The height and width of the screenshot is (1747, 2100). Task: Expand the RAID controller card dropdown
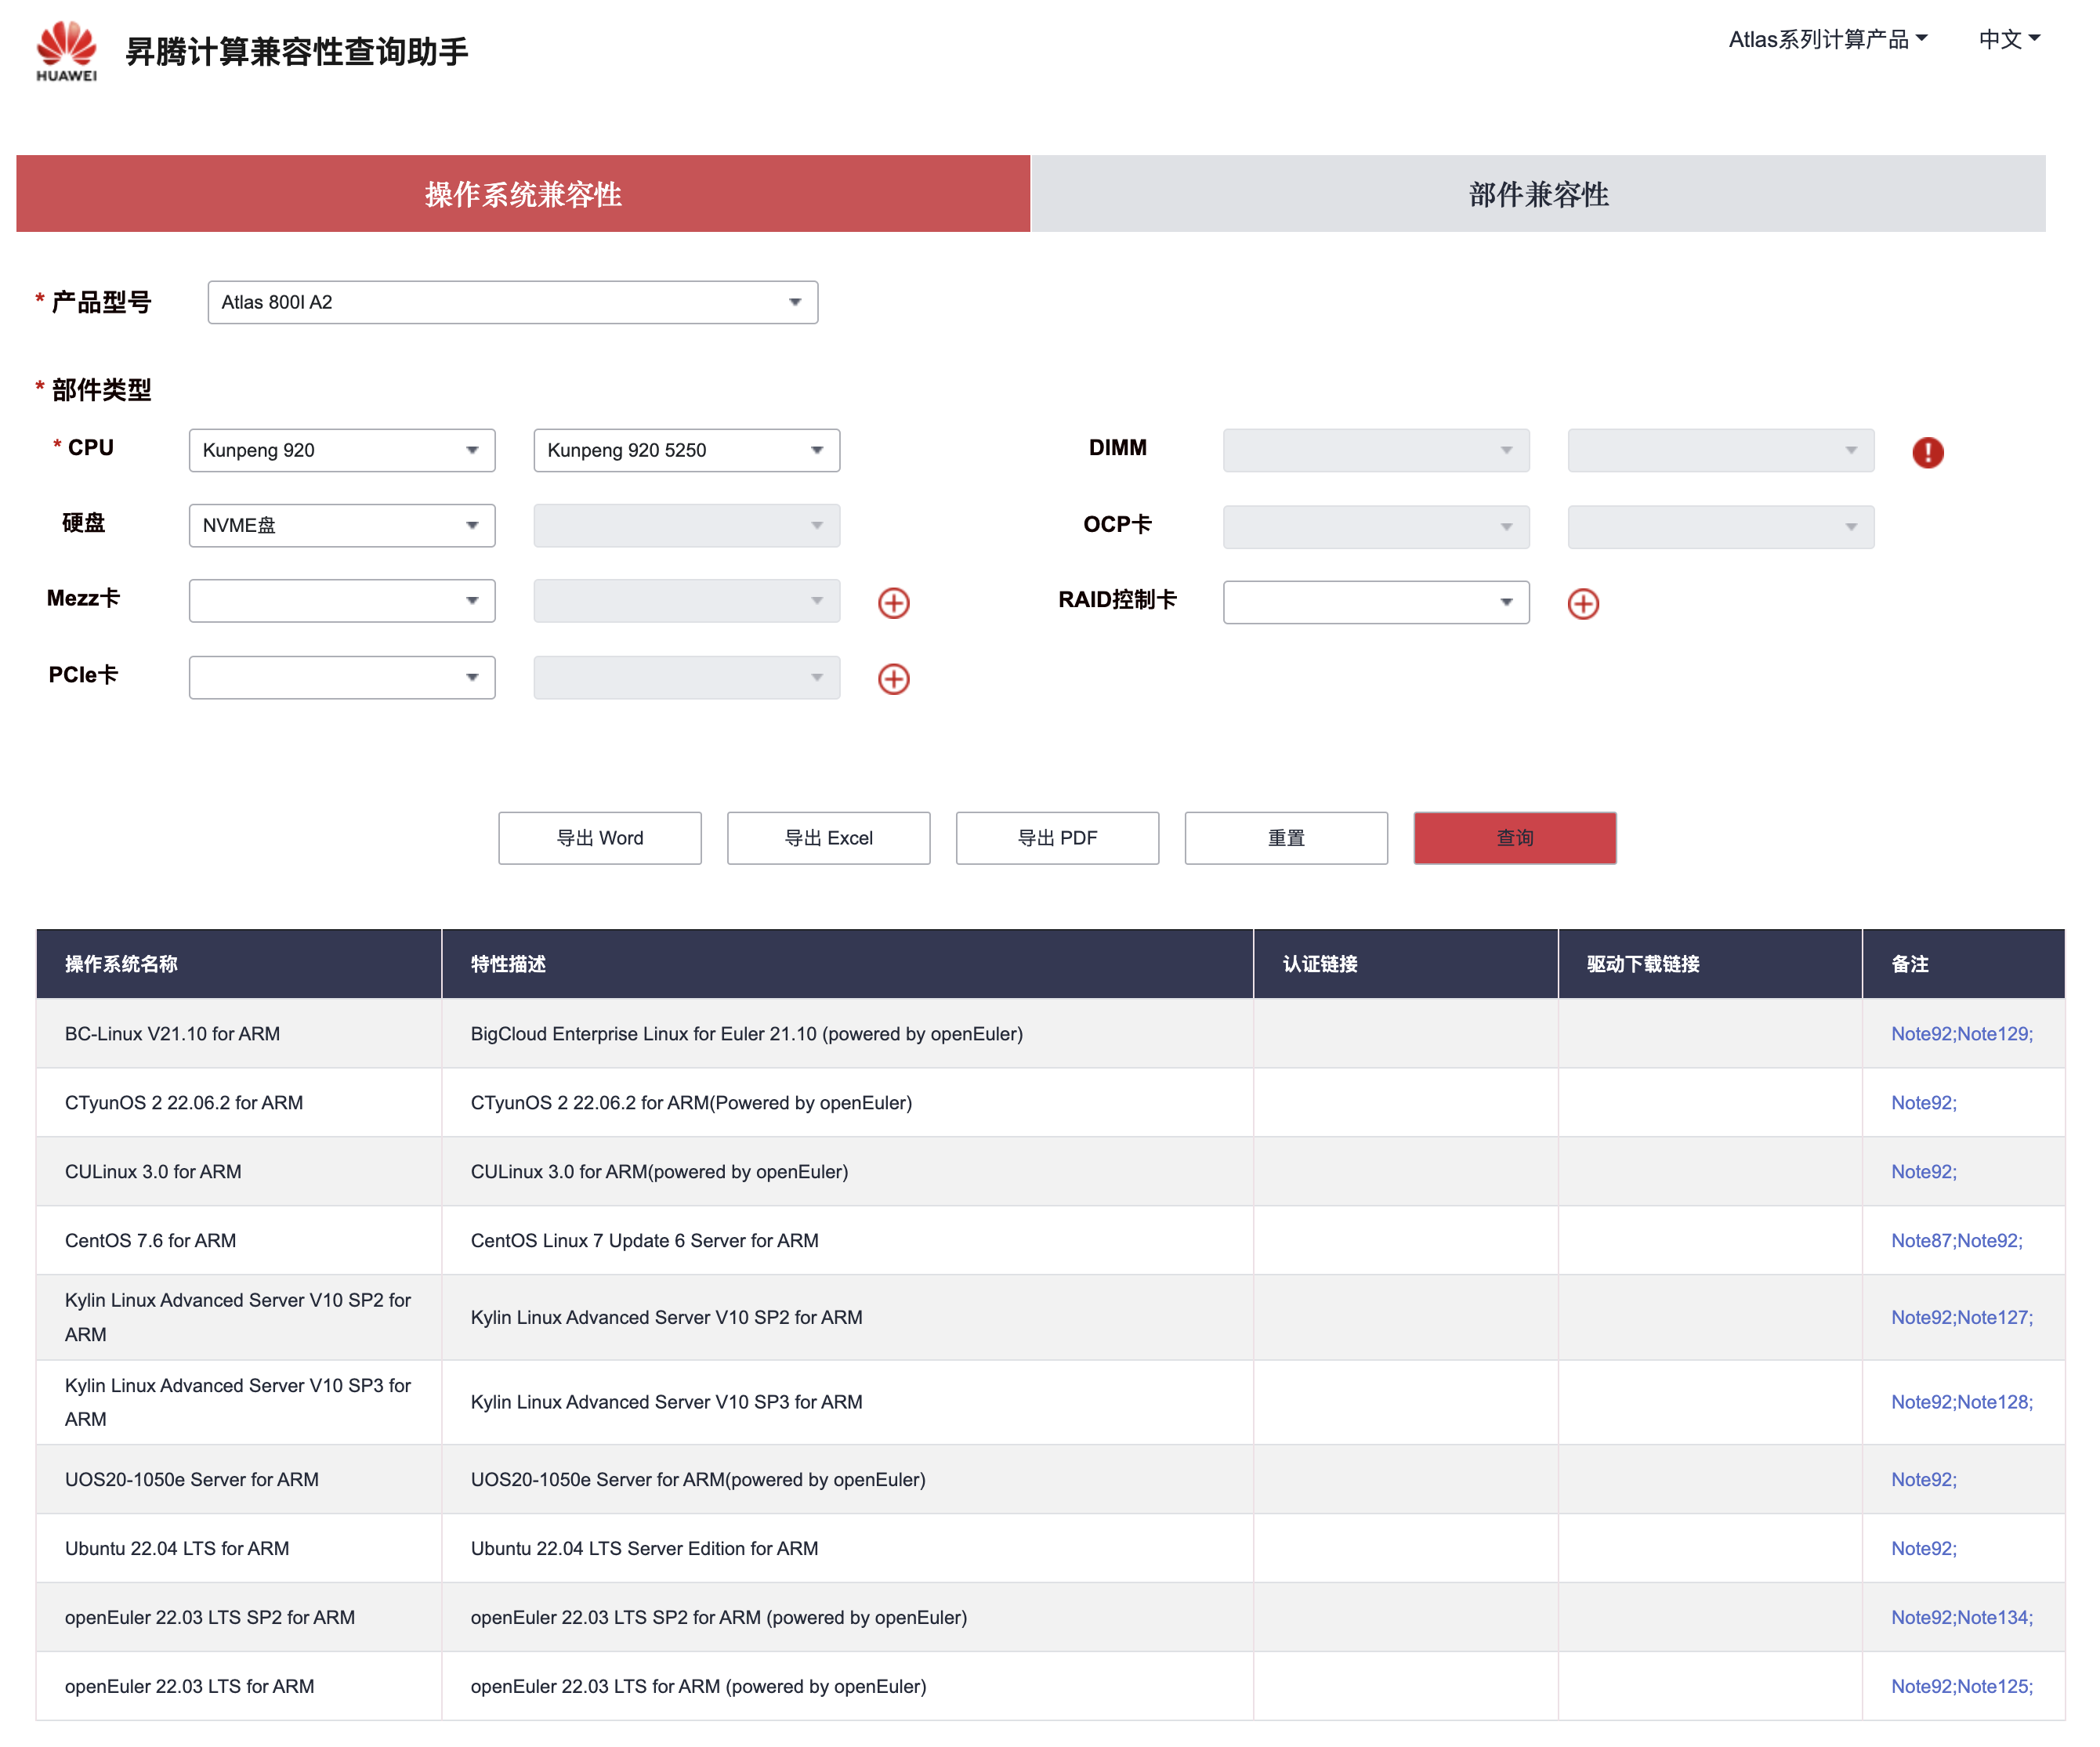coord(1375,602)
